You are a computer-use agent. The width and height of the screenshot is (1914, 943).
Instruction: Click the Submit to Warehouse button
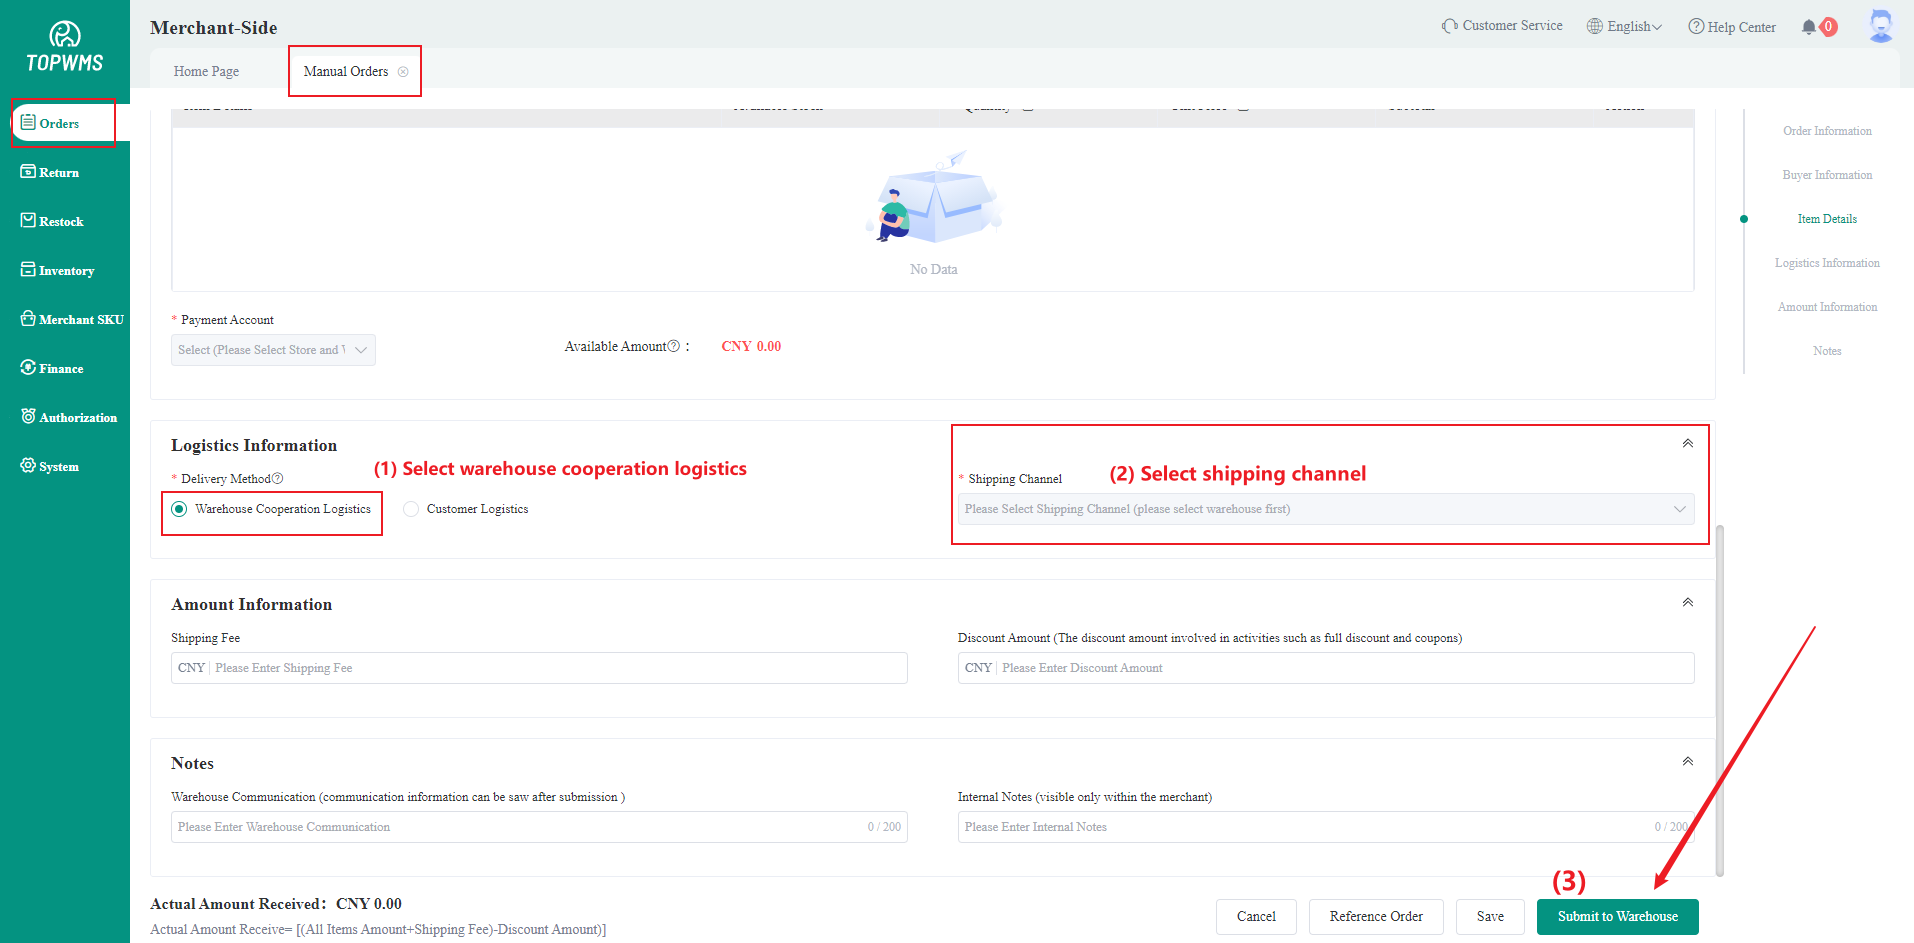coord(1617,916)
